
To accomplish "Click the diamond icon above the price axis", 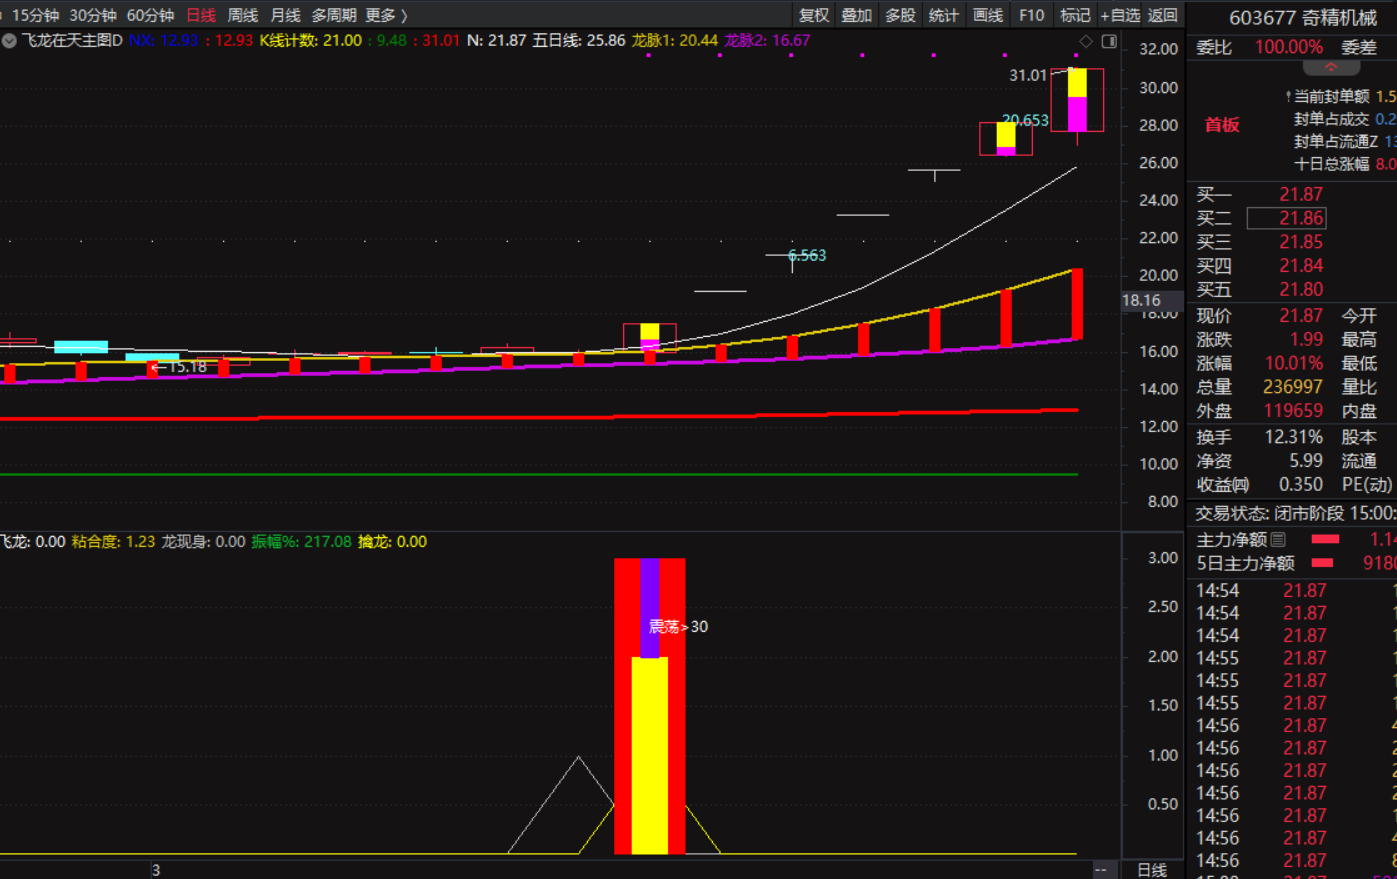I will click(1086, 41).
